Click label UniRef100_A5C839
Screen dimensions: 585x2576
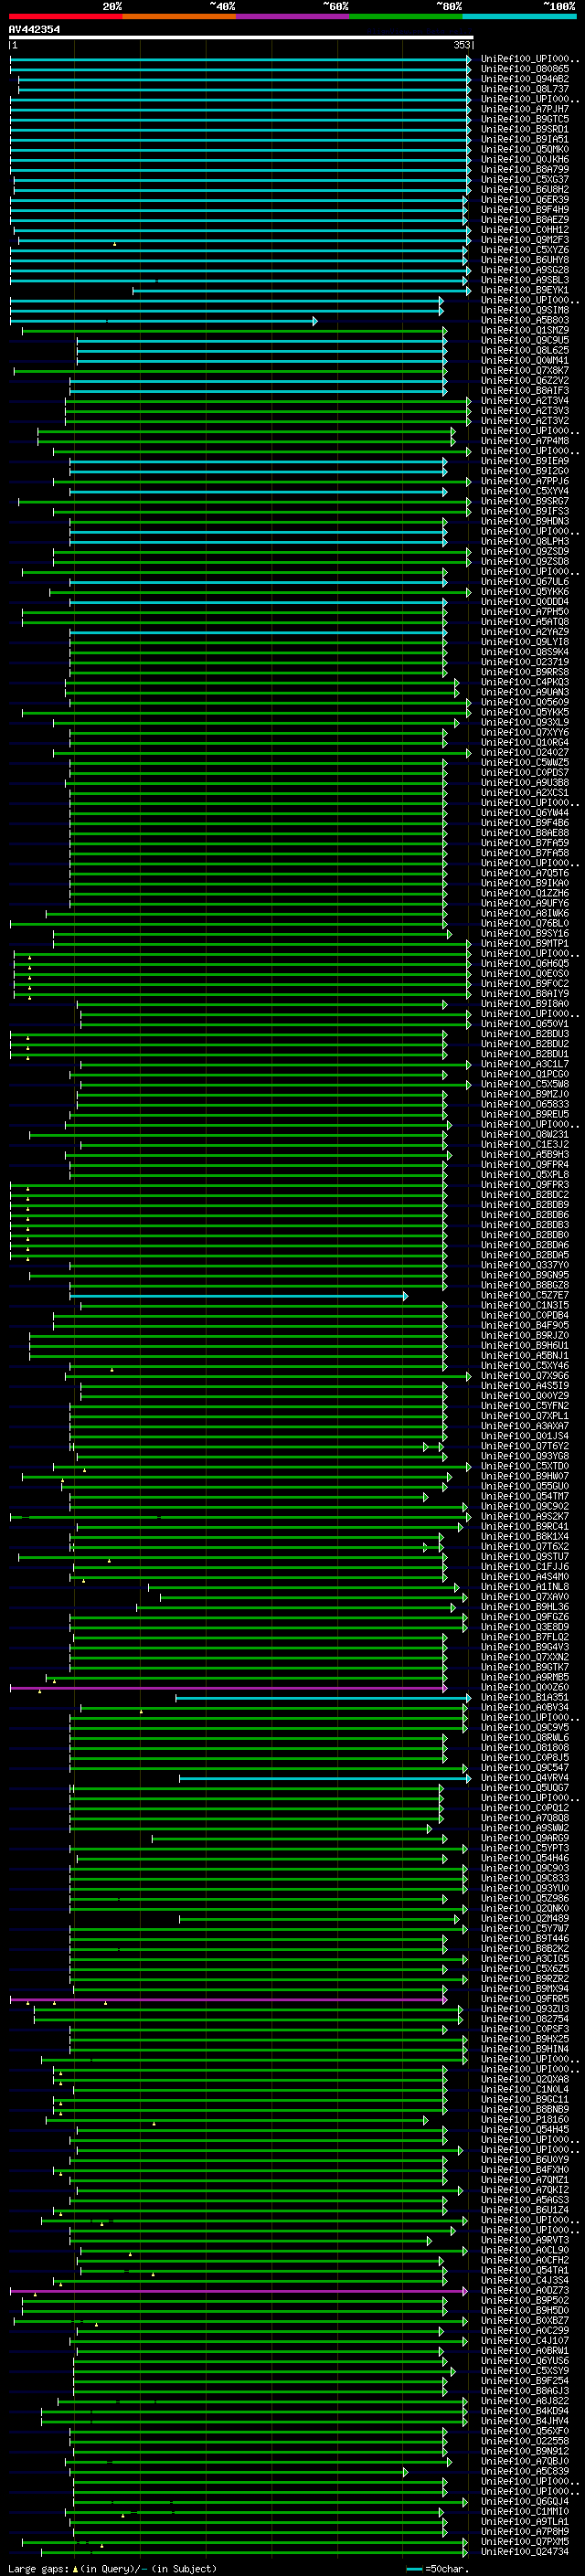(525, 2471)
